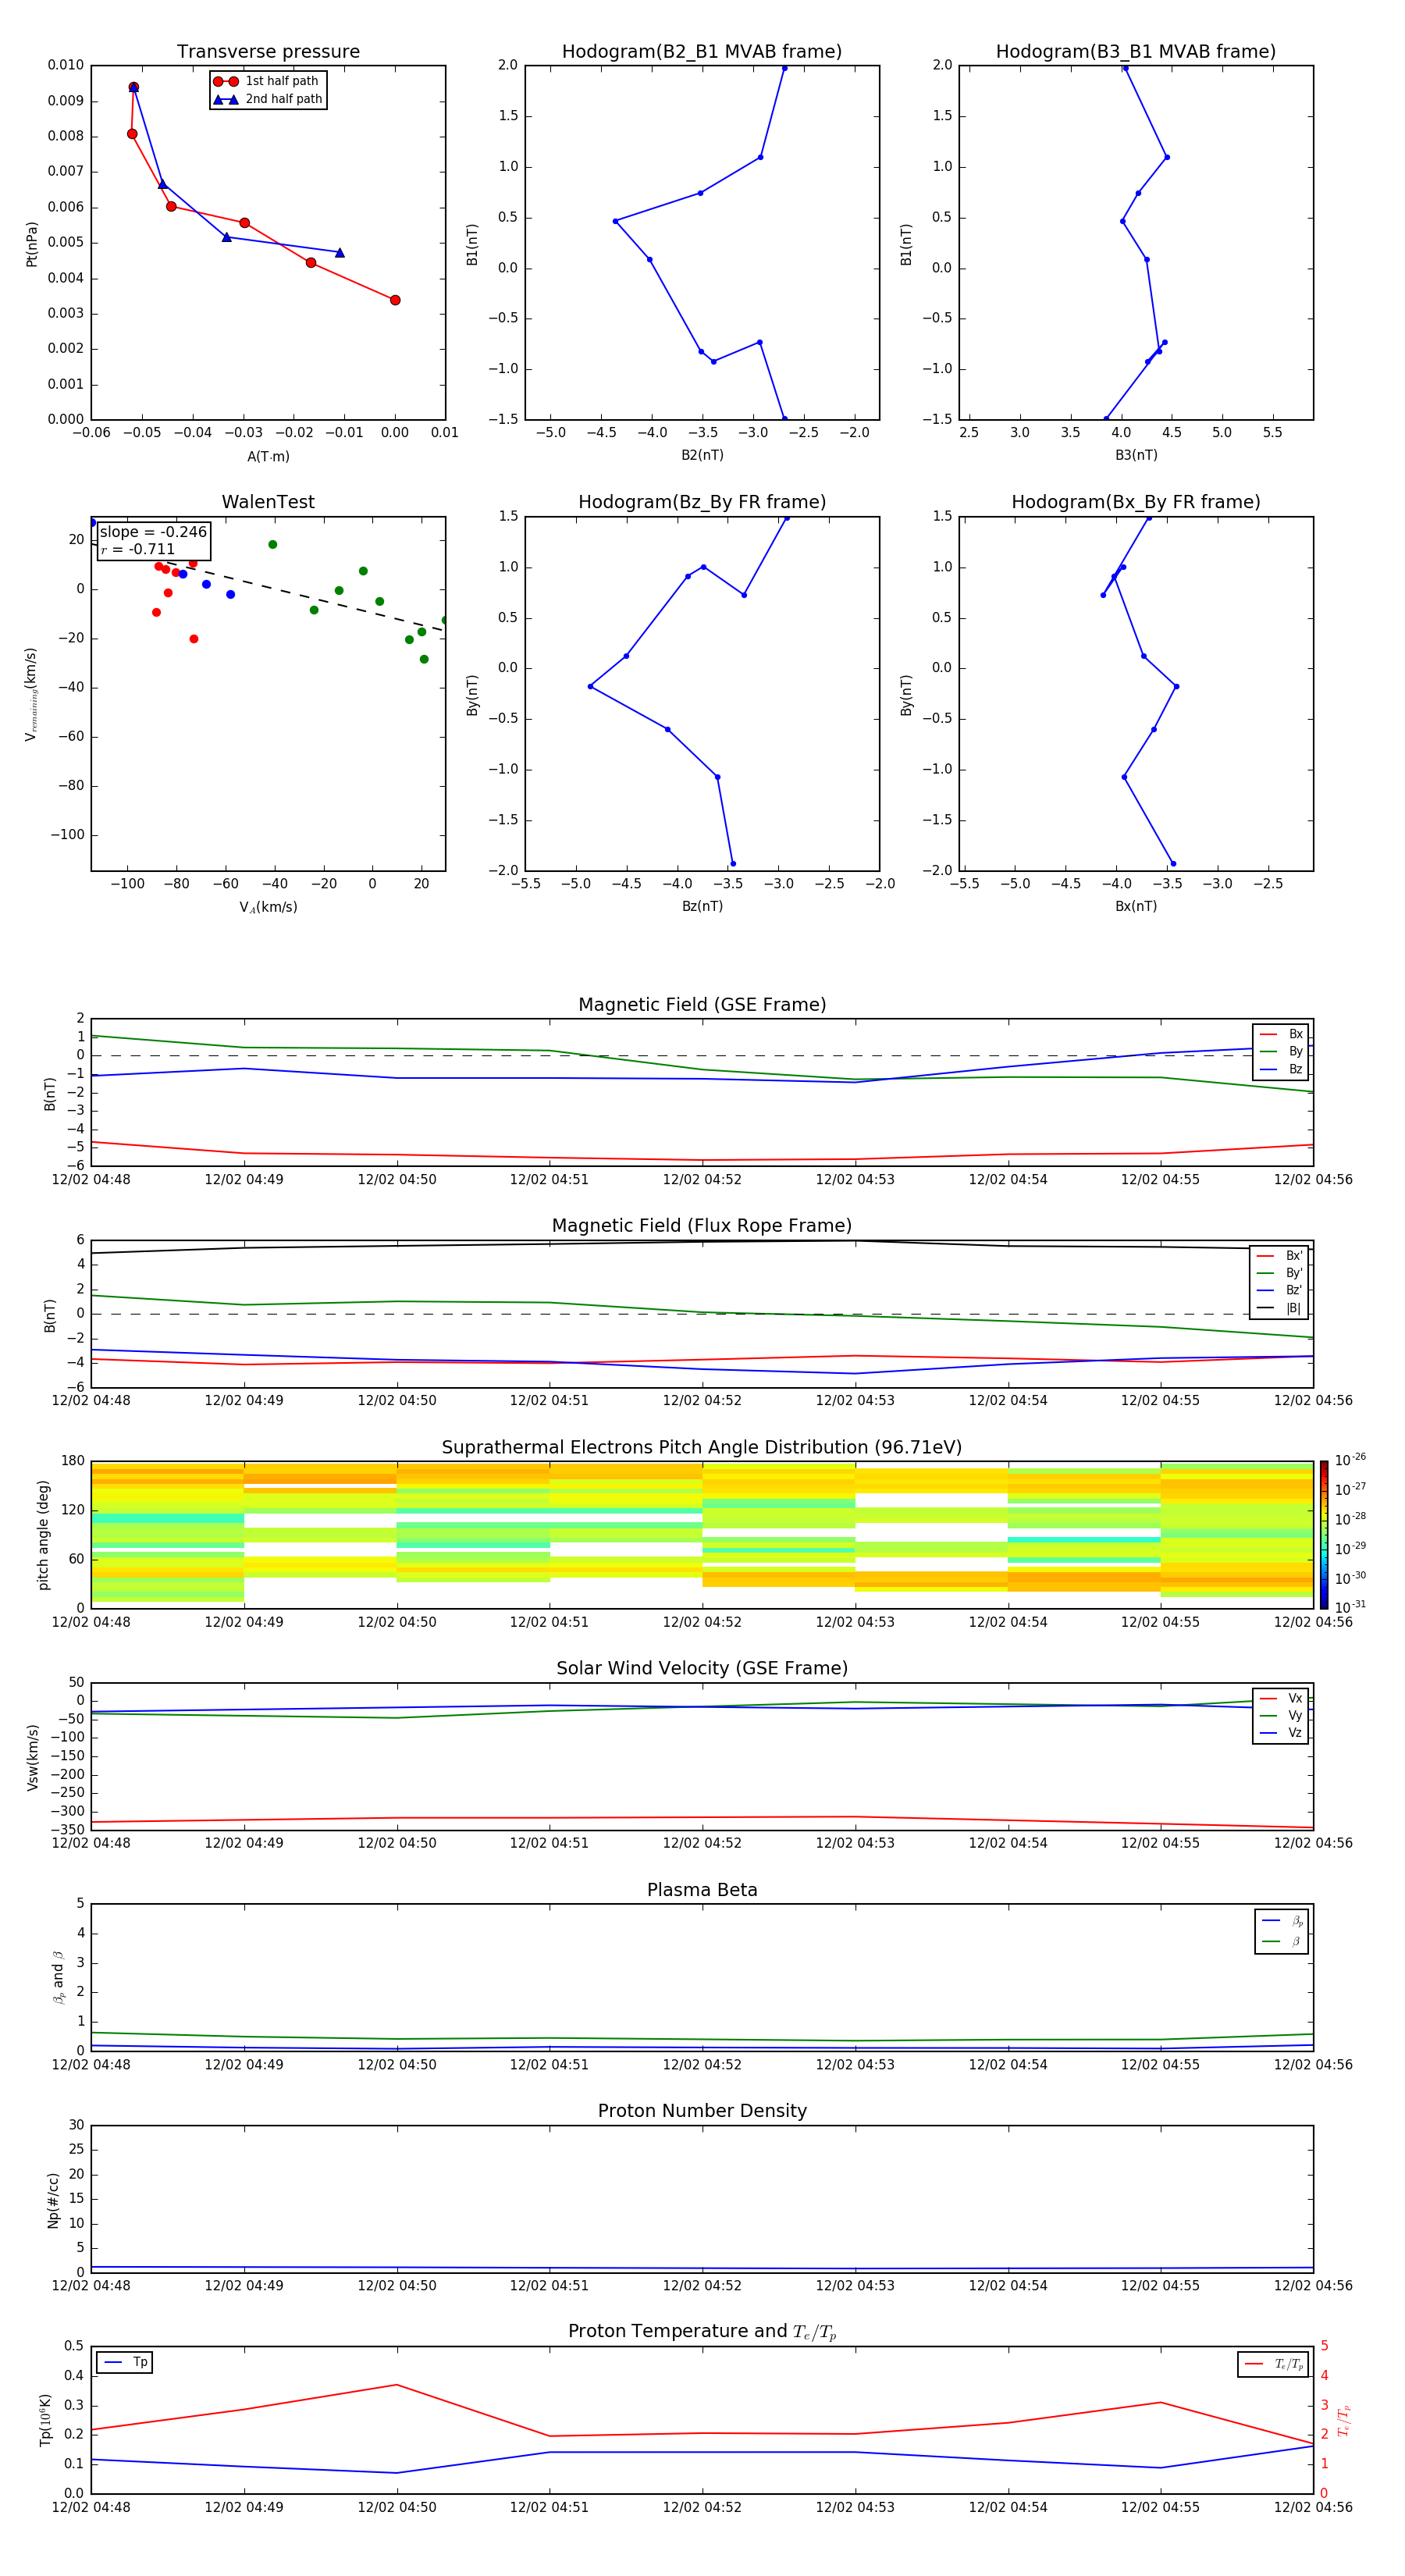1405x2576 pixels.
Task: Select "Vy" in the velocity legend
Action: tap(1281, 1715)
